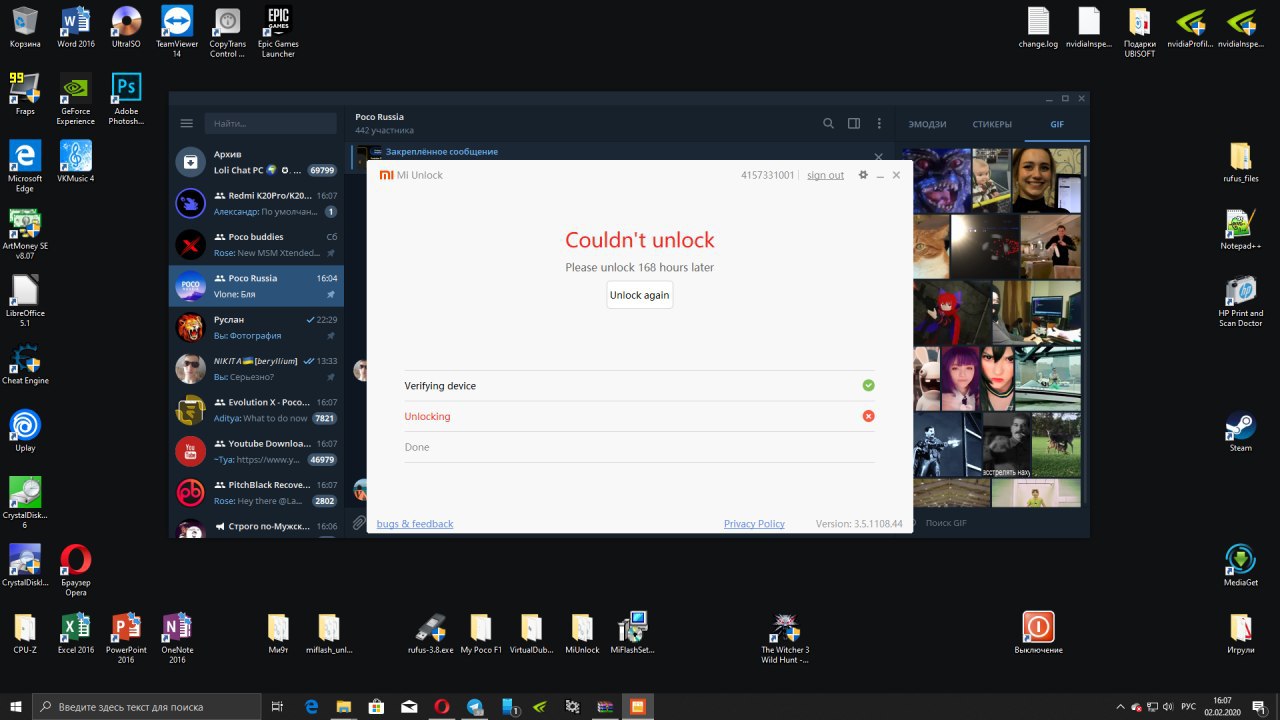This screenshot has height=720, width=1280.
Task: Open Task View in the taskbar
Action: [278, 706]
